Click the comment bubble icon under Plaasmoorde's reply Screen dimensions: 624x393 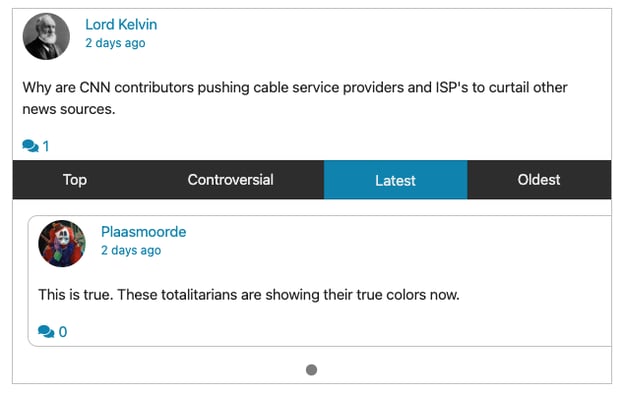[46, 331]
